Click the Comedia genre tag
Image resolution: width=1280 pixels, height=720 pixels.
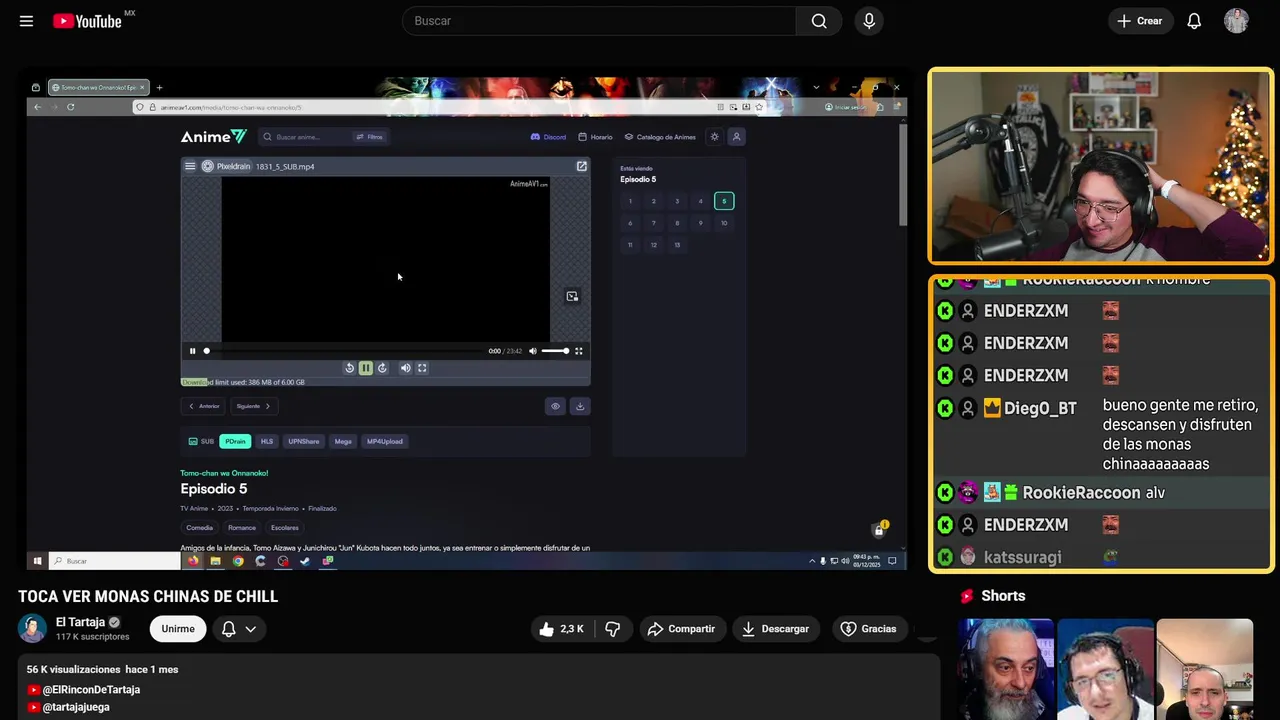(x=199, y=528)
